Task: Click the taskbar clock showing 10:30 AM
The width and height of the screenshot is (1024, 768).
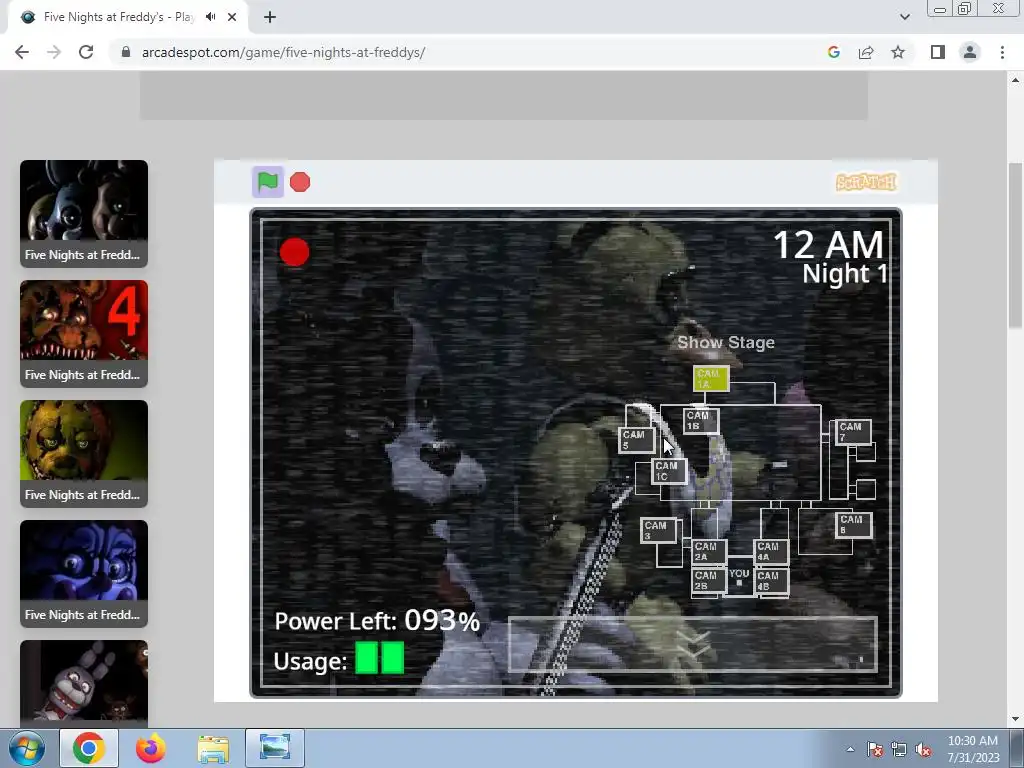Action: [973, 749]
